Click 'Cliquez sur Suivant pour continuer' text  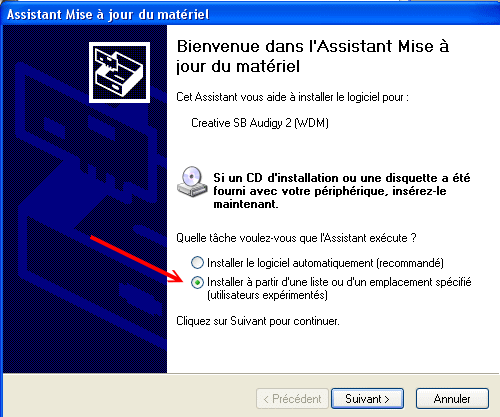258,321
